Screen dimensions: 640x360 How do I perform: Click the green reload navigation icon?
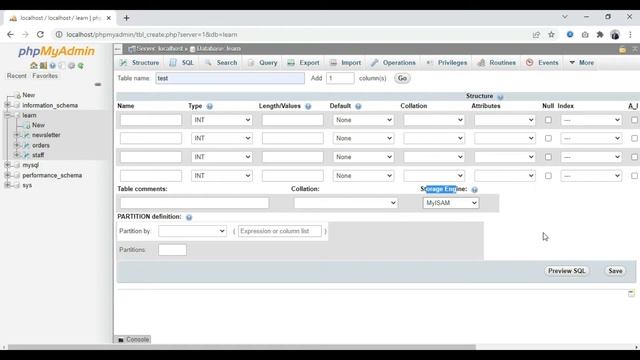click(81, 66)
